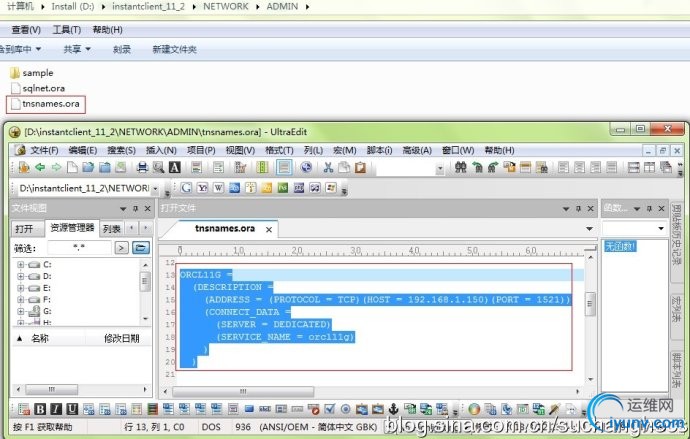Open the function list combo box dropdown

click(661, 228)
